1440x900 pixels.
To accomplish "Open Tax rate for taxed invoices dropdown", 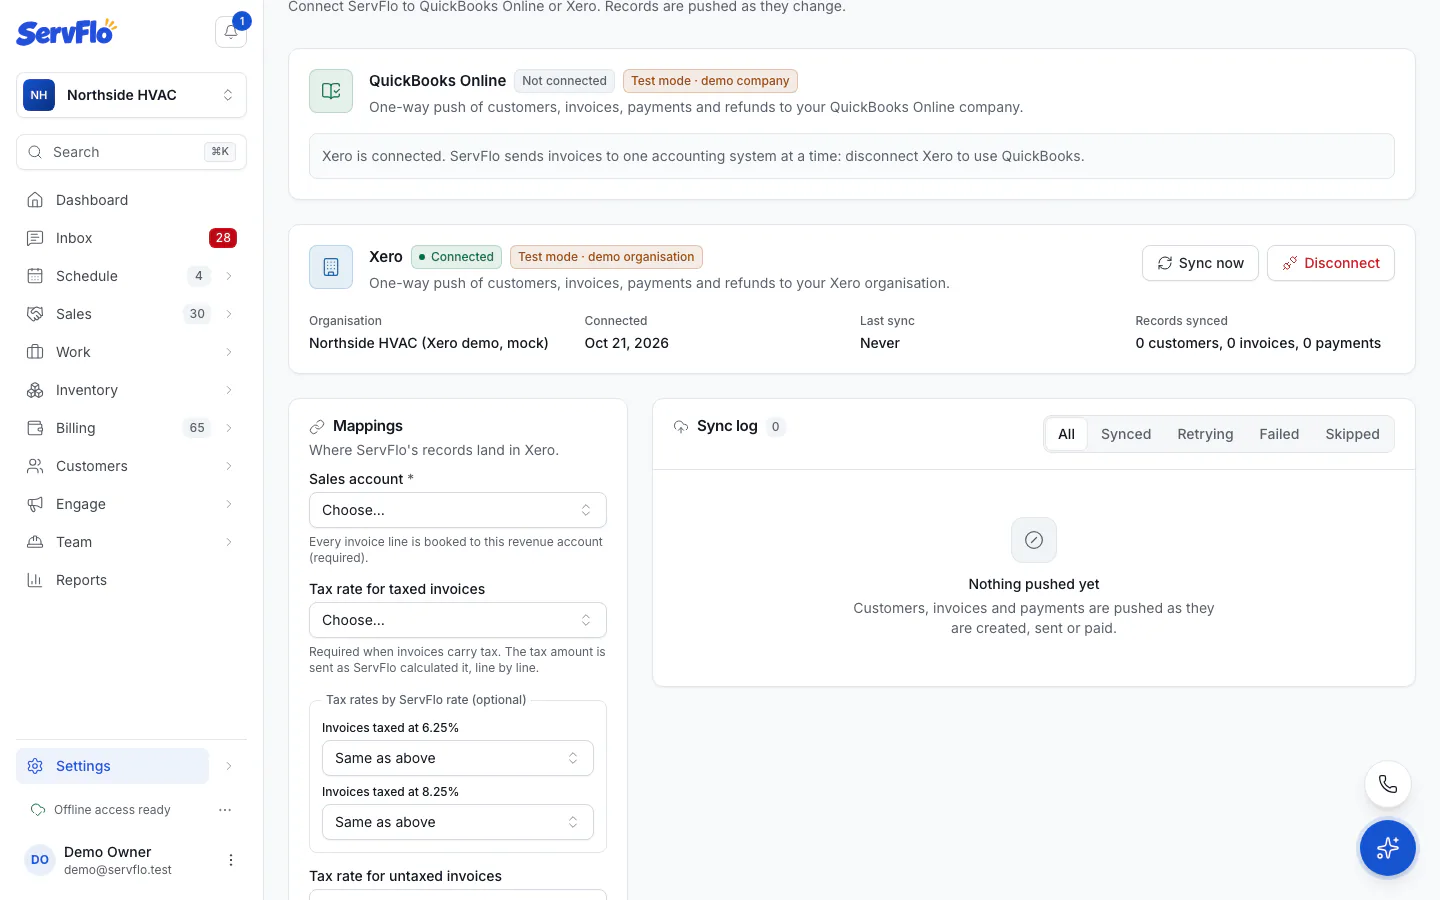I will 458,620.
